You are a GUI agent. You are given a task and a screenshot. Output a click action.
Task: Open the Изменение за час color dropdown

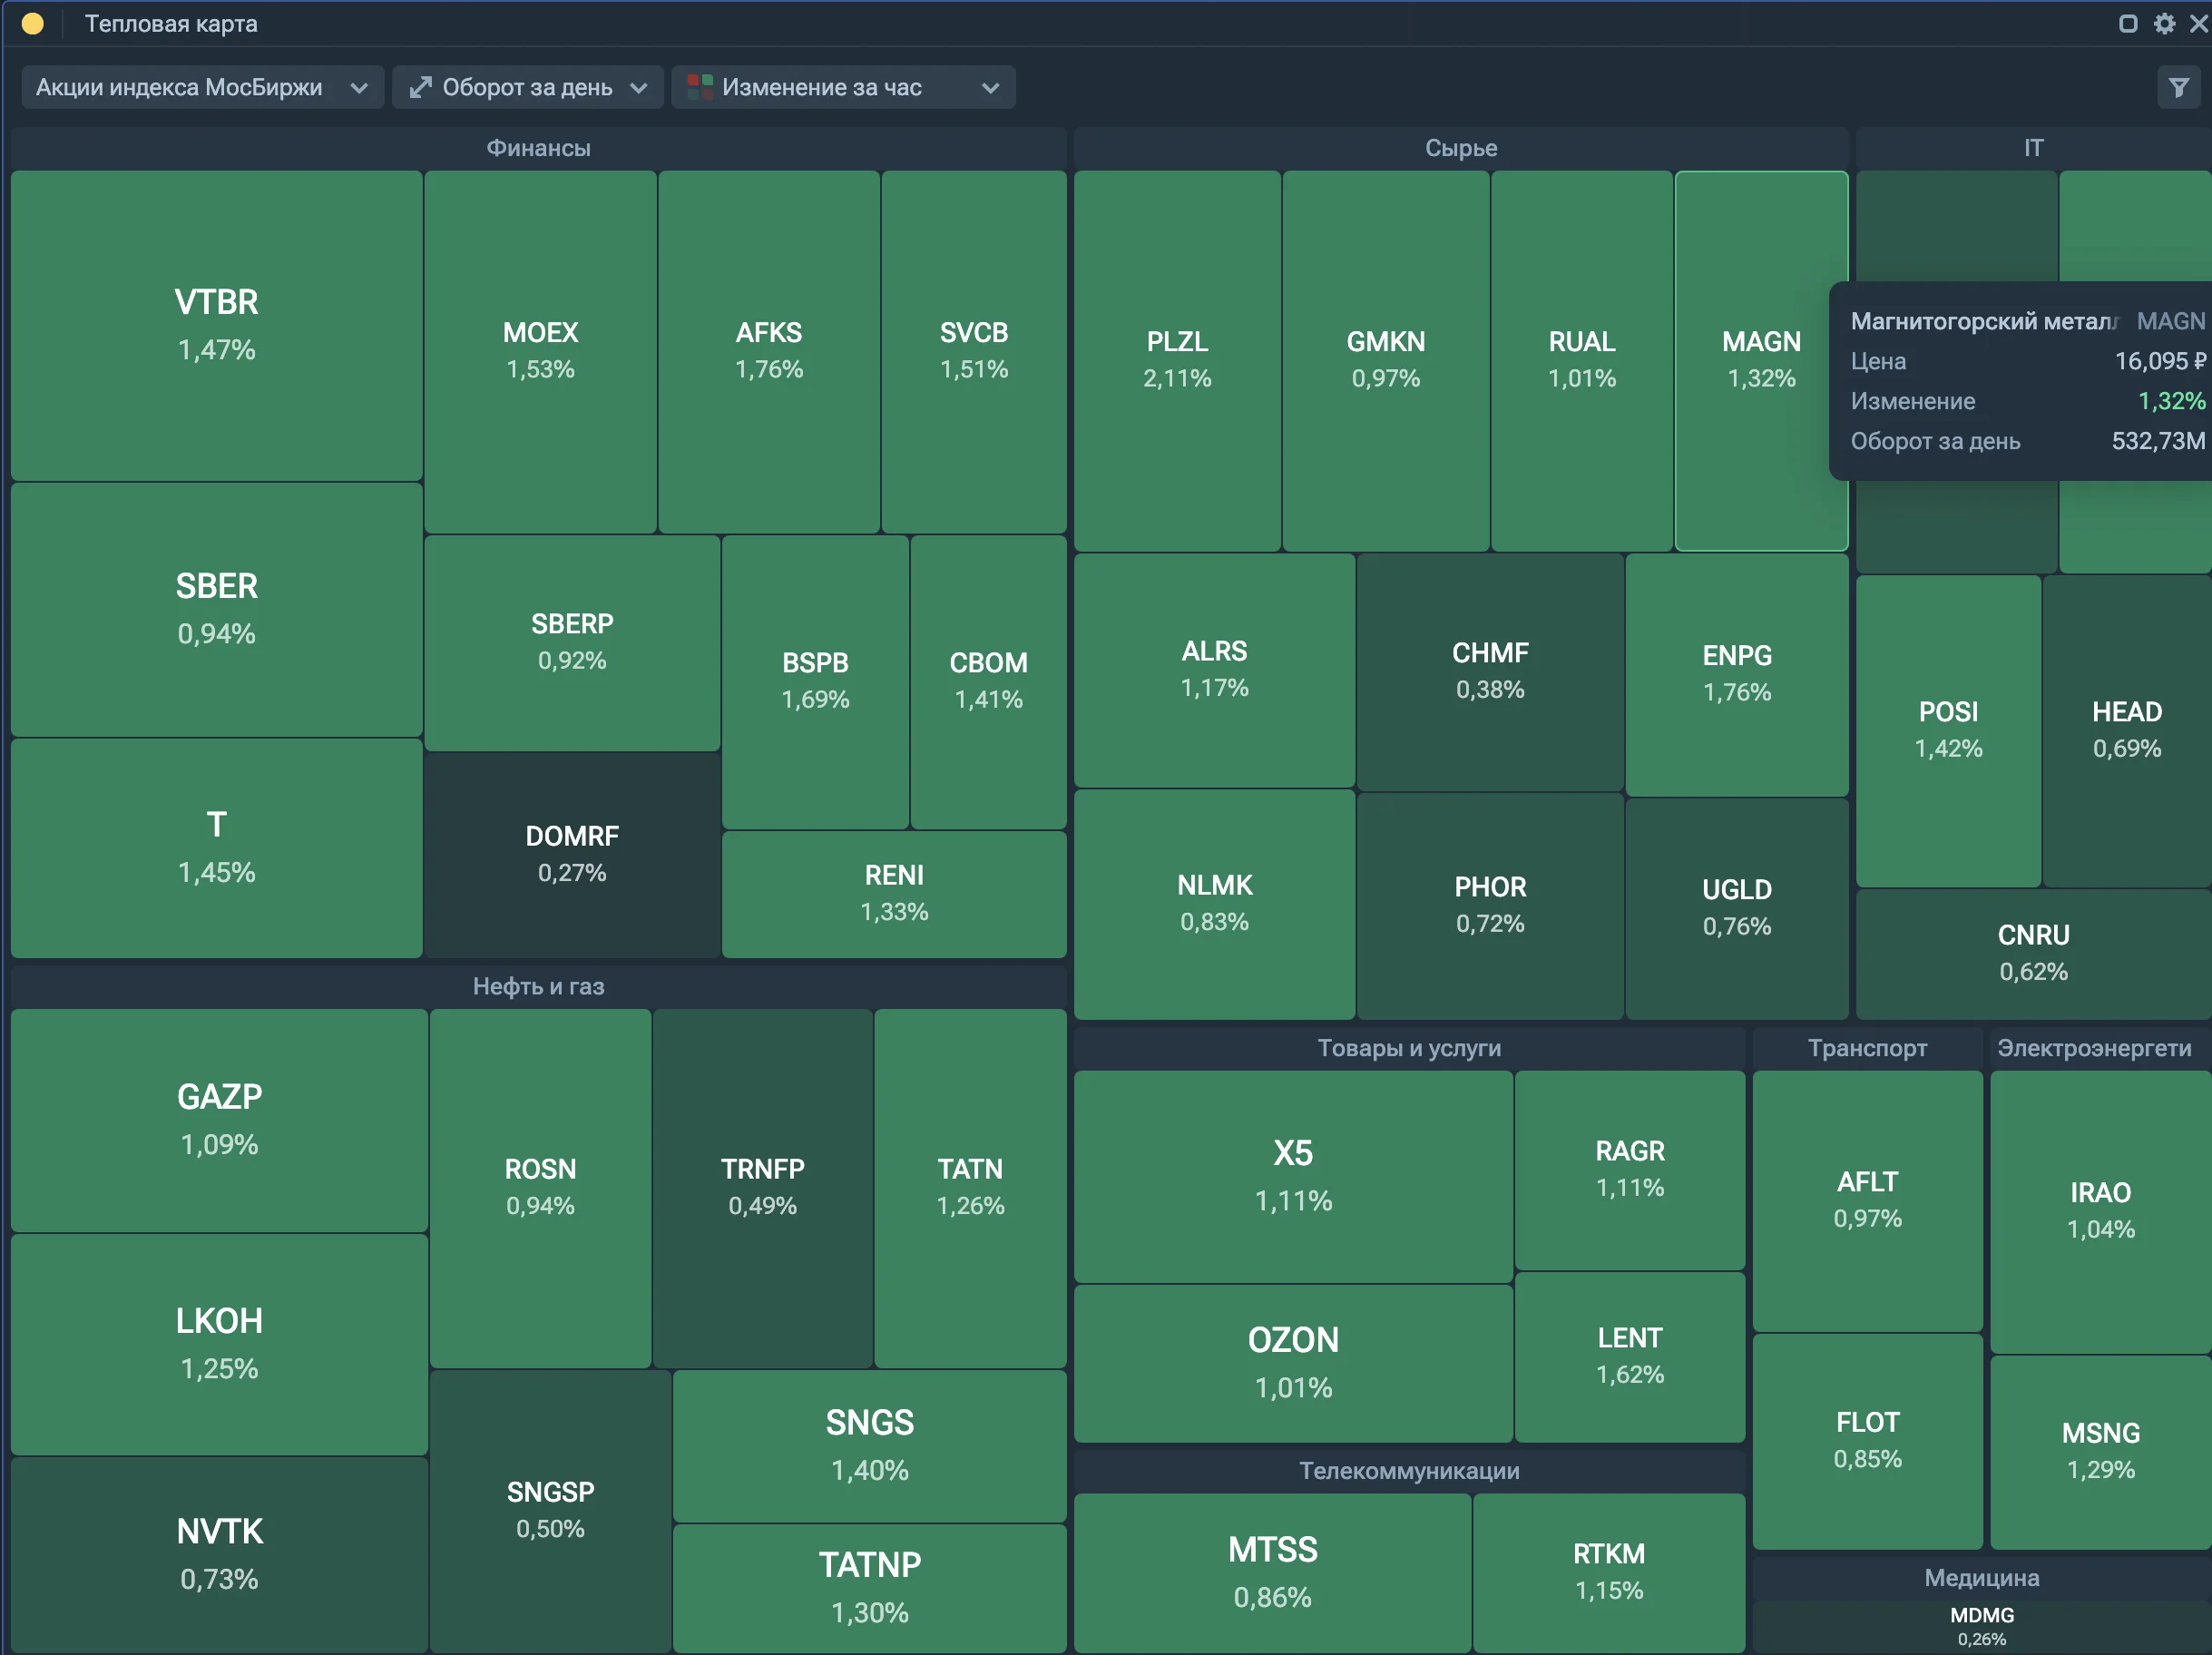tap(843, 88)
